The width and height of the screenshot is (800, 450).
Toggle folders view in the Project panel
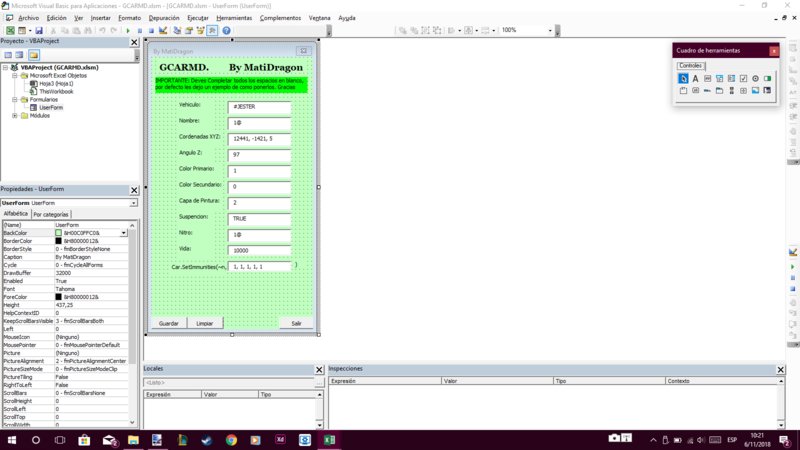(x=33, y=54)
